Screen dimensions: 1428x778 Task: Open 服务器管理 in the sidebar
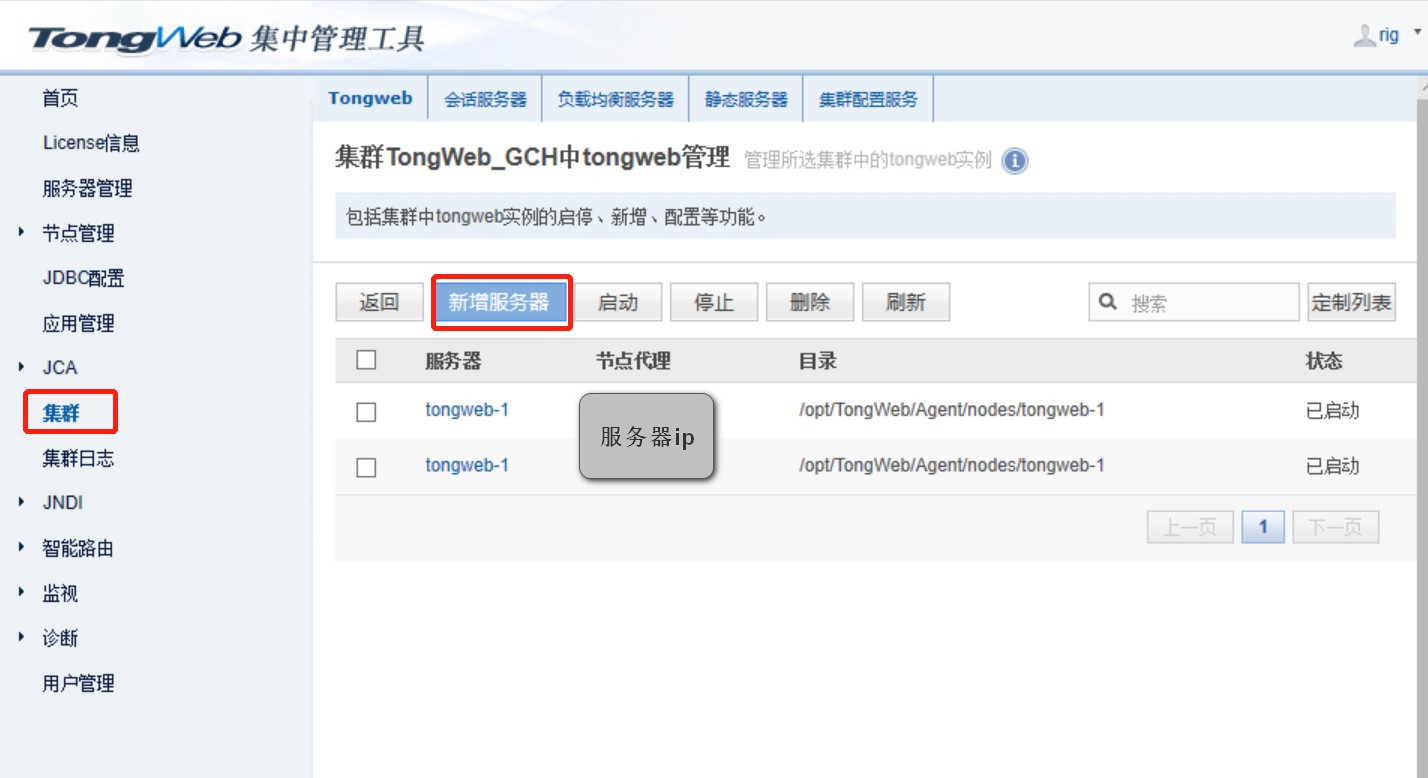87,188
